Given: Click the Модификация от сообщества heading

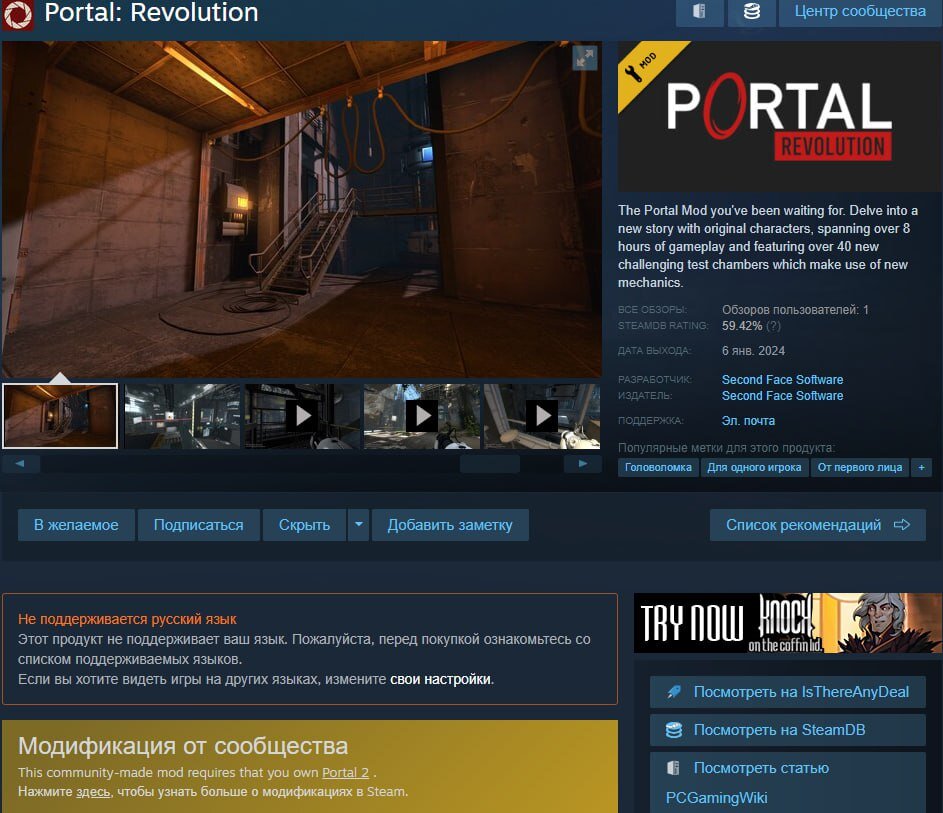Looking at the screenshot, I should click(183, 746).
